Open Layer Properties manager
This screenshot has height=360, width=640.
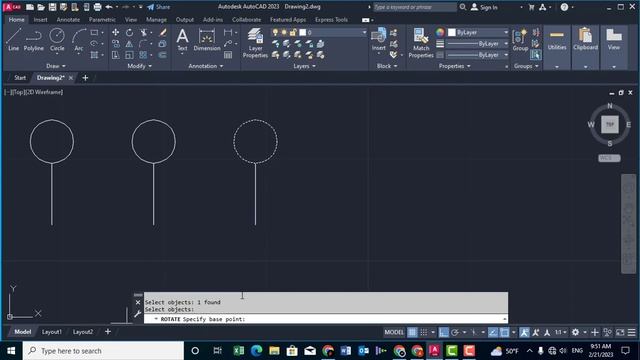[x=255, y=43]
